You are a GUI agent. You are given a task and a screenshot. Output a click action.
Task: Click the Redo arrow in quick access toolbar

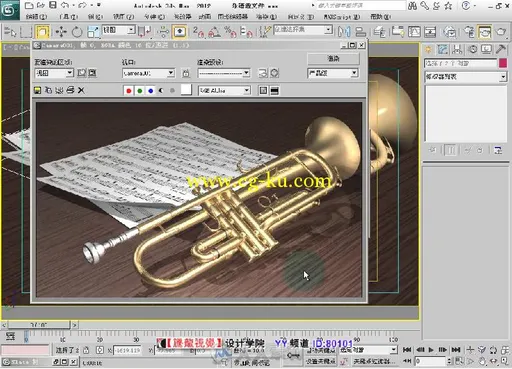pyautogui.click(x=82, y=5)
